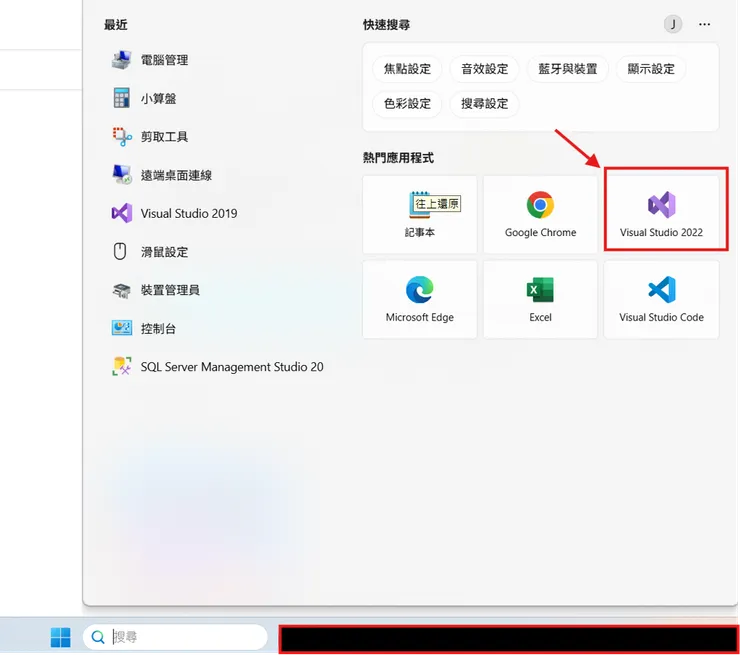Screen dimensions: 740x655
Task: Open the J user account avatar
Action: (673, 24)
